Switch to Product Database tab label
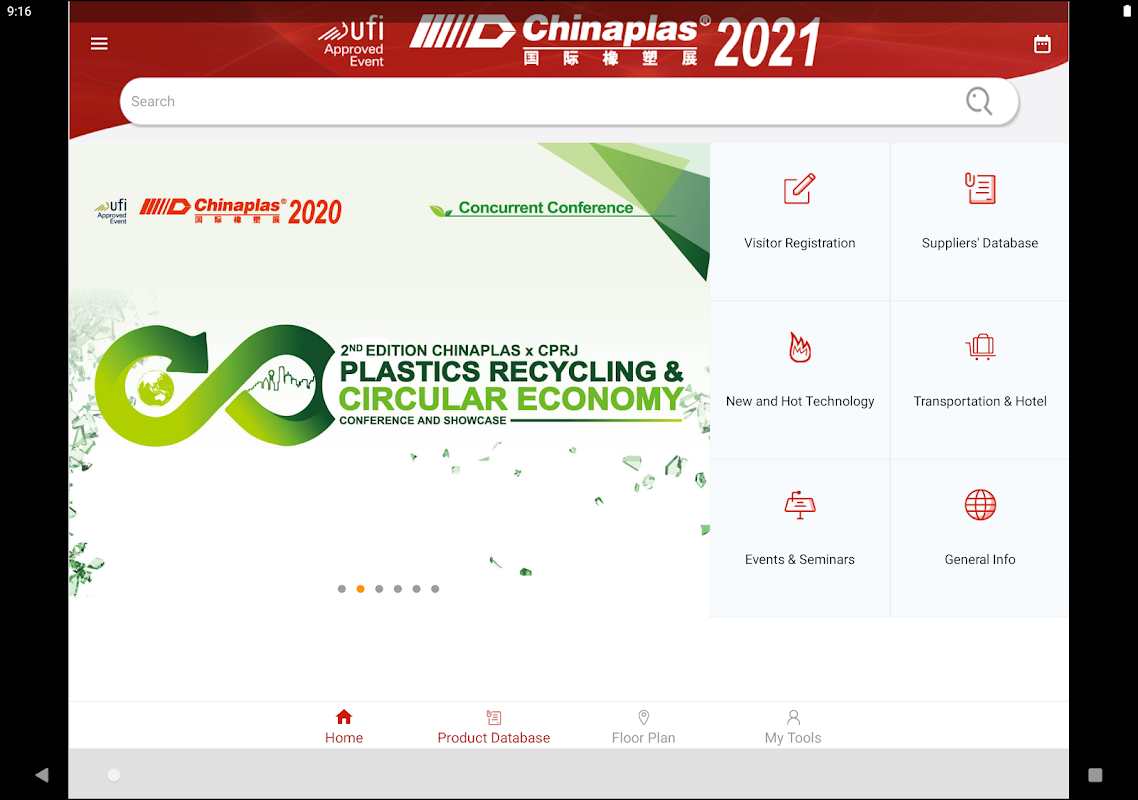This screenshot has height=800, width=1138. [x=494, y=738]
